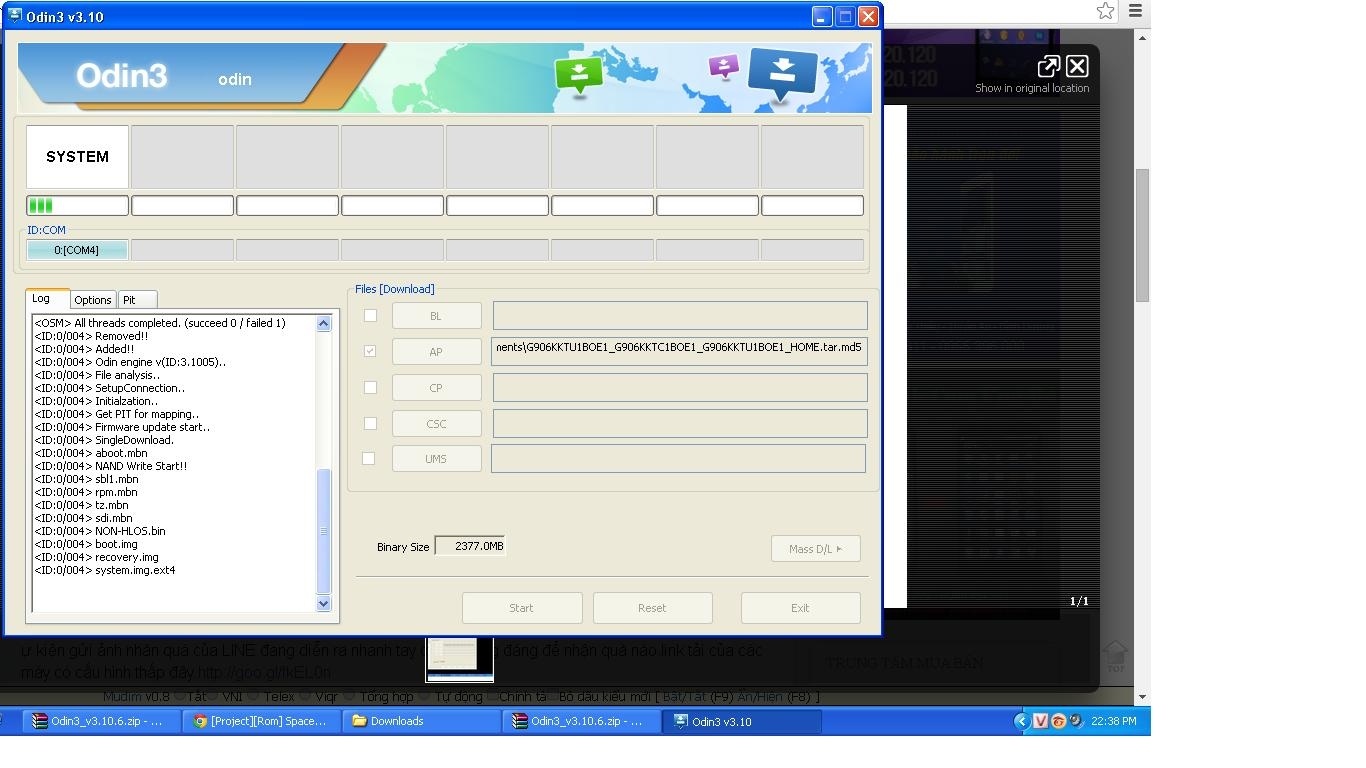Click log scrollbar up arrow
Image resolution: width=1366 pixels, height=768 pixels.
pyautogui.click(x=323, y=323)
